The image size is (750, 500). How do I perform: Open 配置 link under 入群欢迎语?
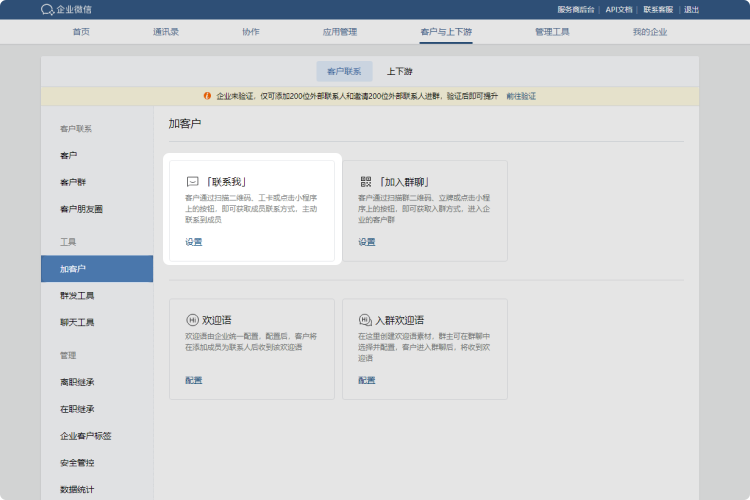[x=367, y=380]
